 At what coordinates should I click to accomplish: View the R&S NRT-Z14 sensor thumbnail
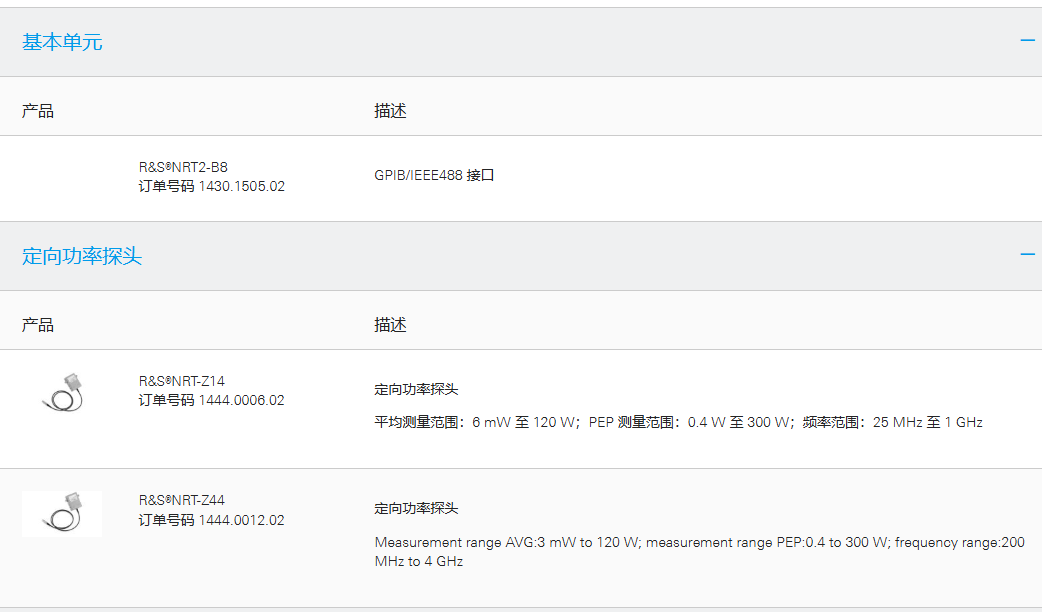coord(62,393)
